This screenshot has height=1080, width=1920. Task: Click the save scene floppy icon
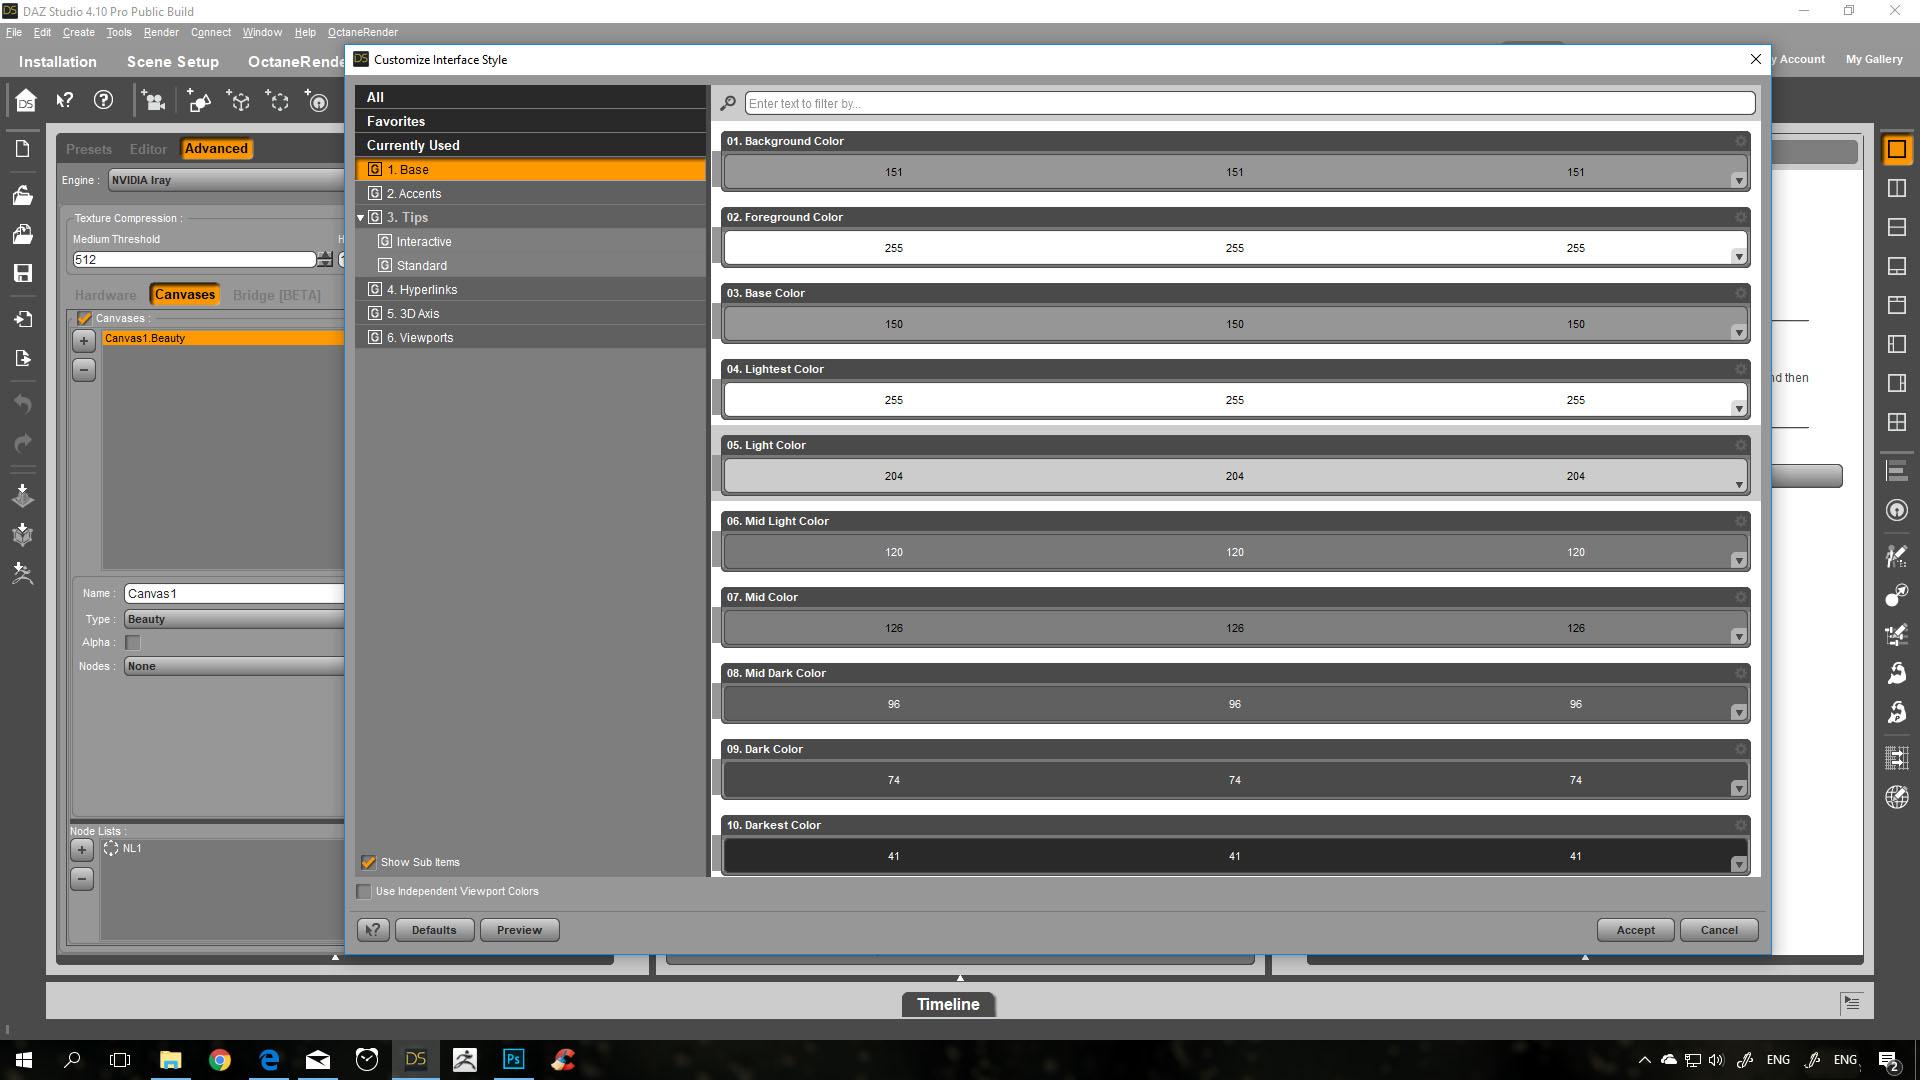point(23,273)
